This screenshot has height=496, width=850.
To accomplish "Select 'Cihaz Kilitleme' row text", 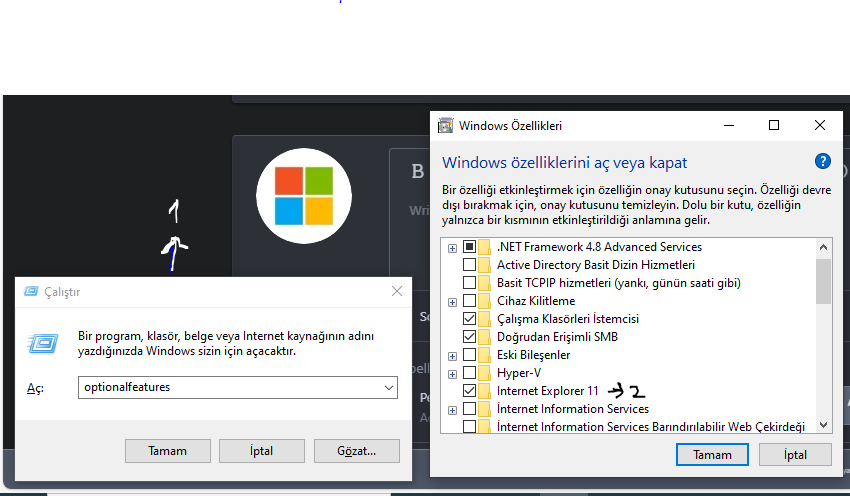I will pos(536,301).
